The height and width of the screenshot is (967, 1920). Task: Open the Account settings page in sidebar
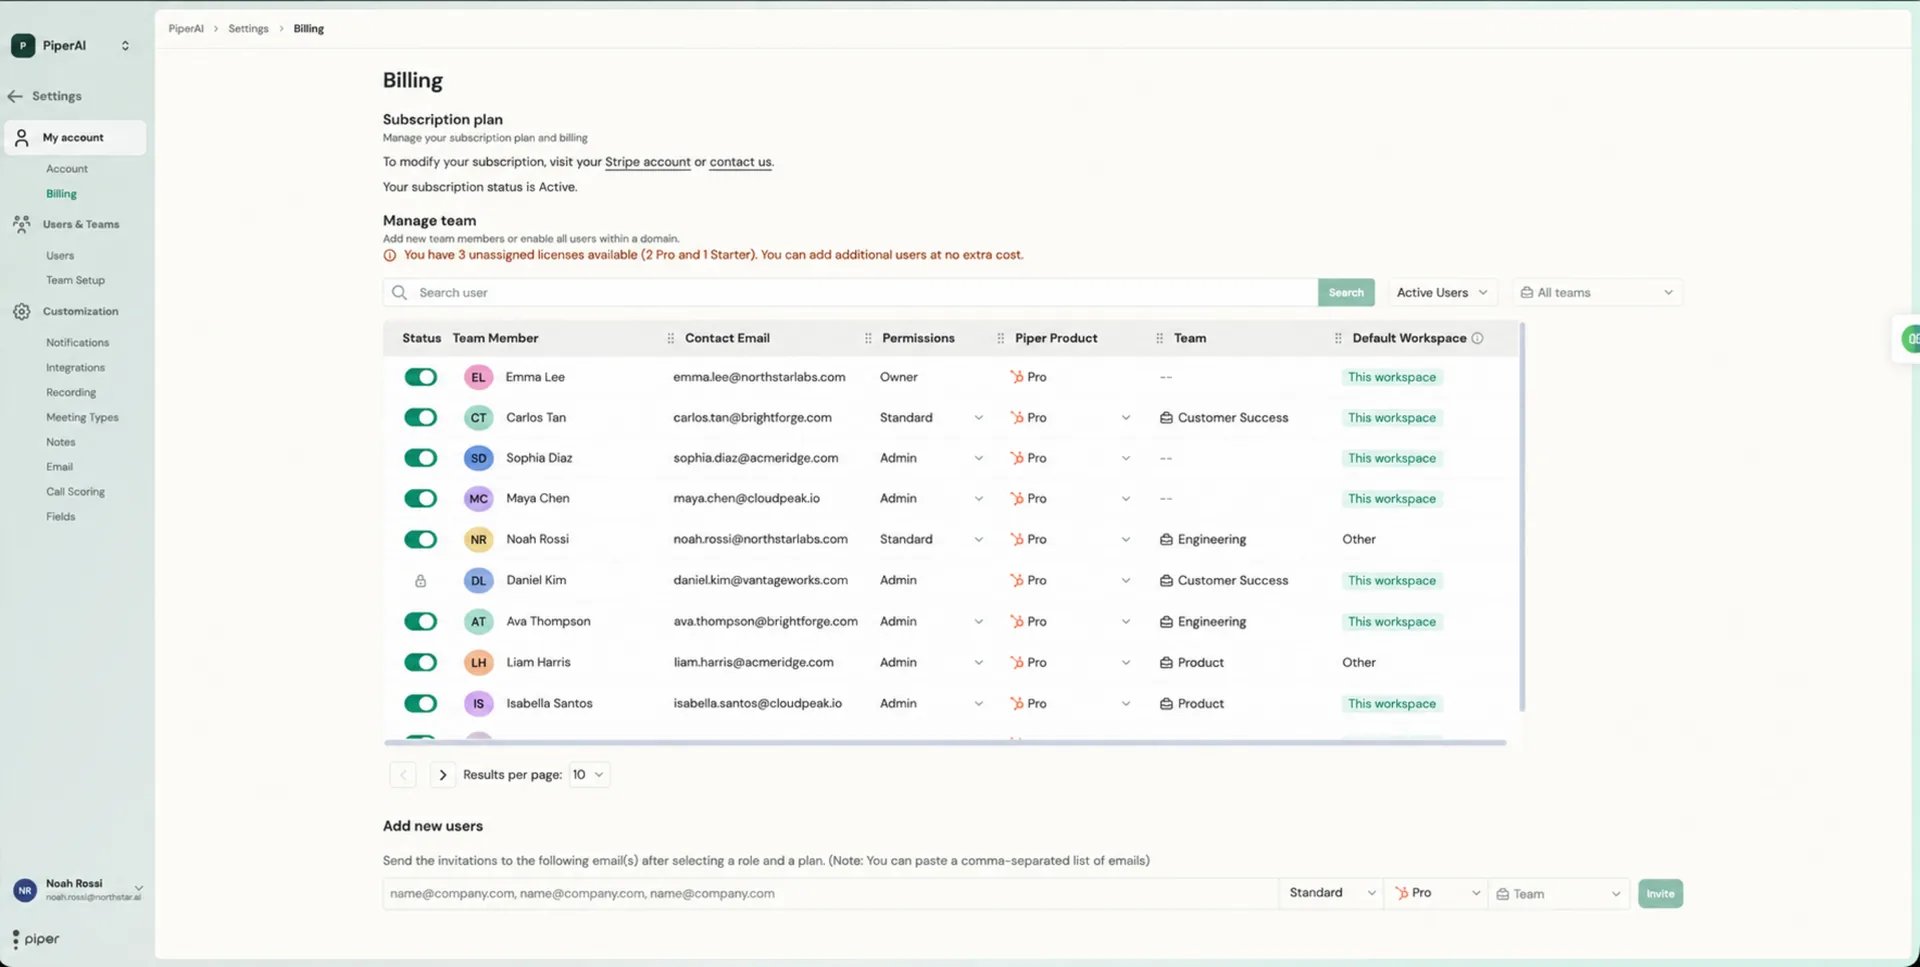[67, 169]
